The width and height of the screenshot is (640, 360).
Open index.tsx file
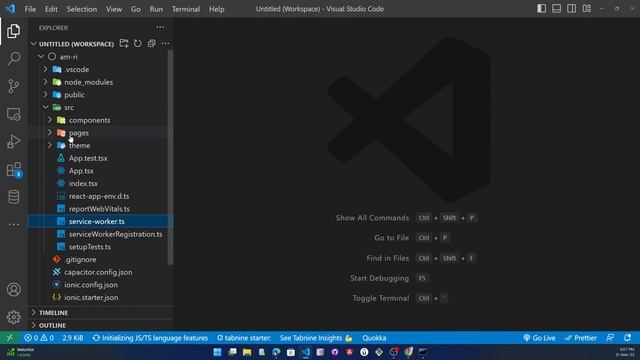(x=83, y=183)
